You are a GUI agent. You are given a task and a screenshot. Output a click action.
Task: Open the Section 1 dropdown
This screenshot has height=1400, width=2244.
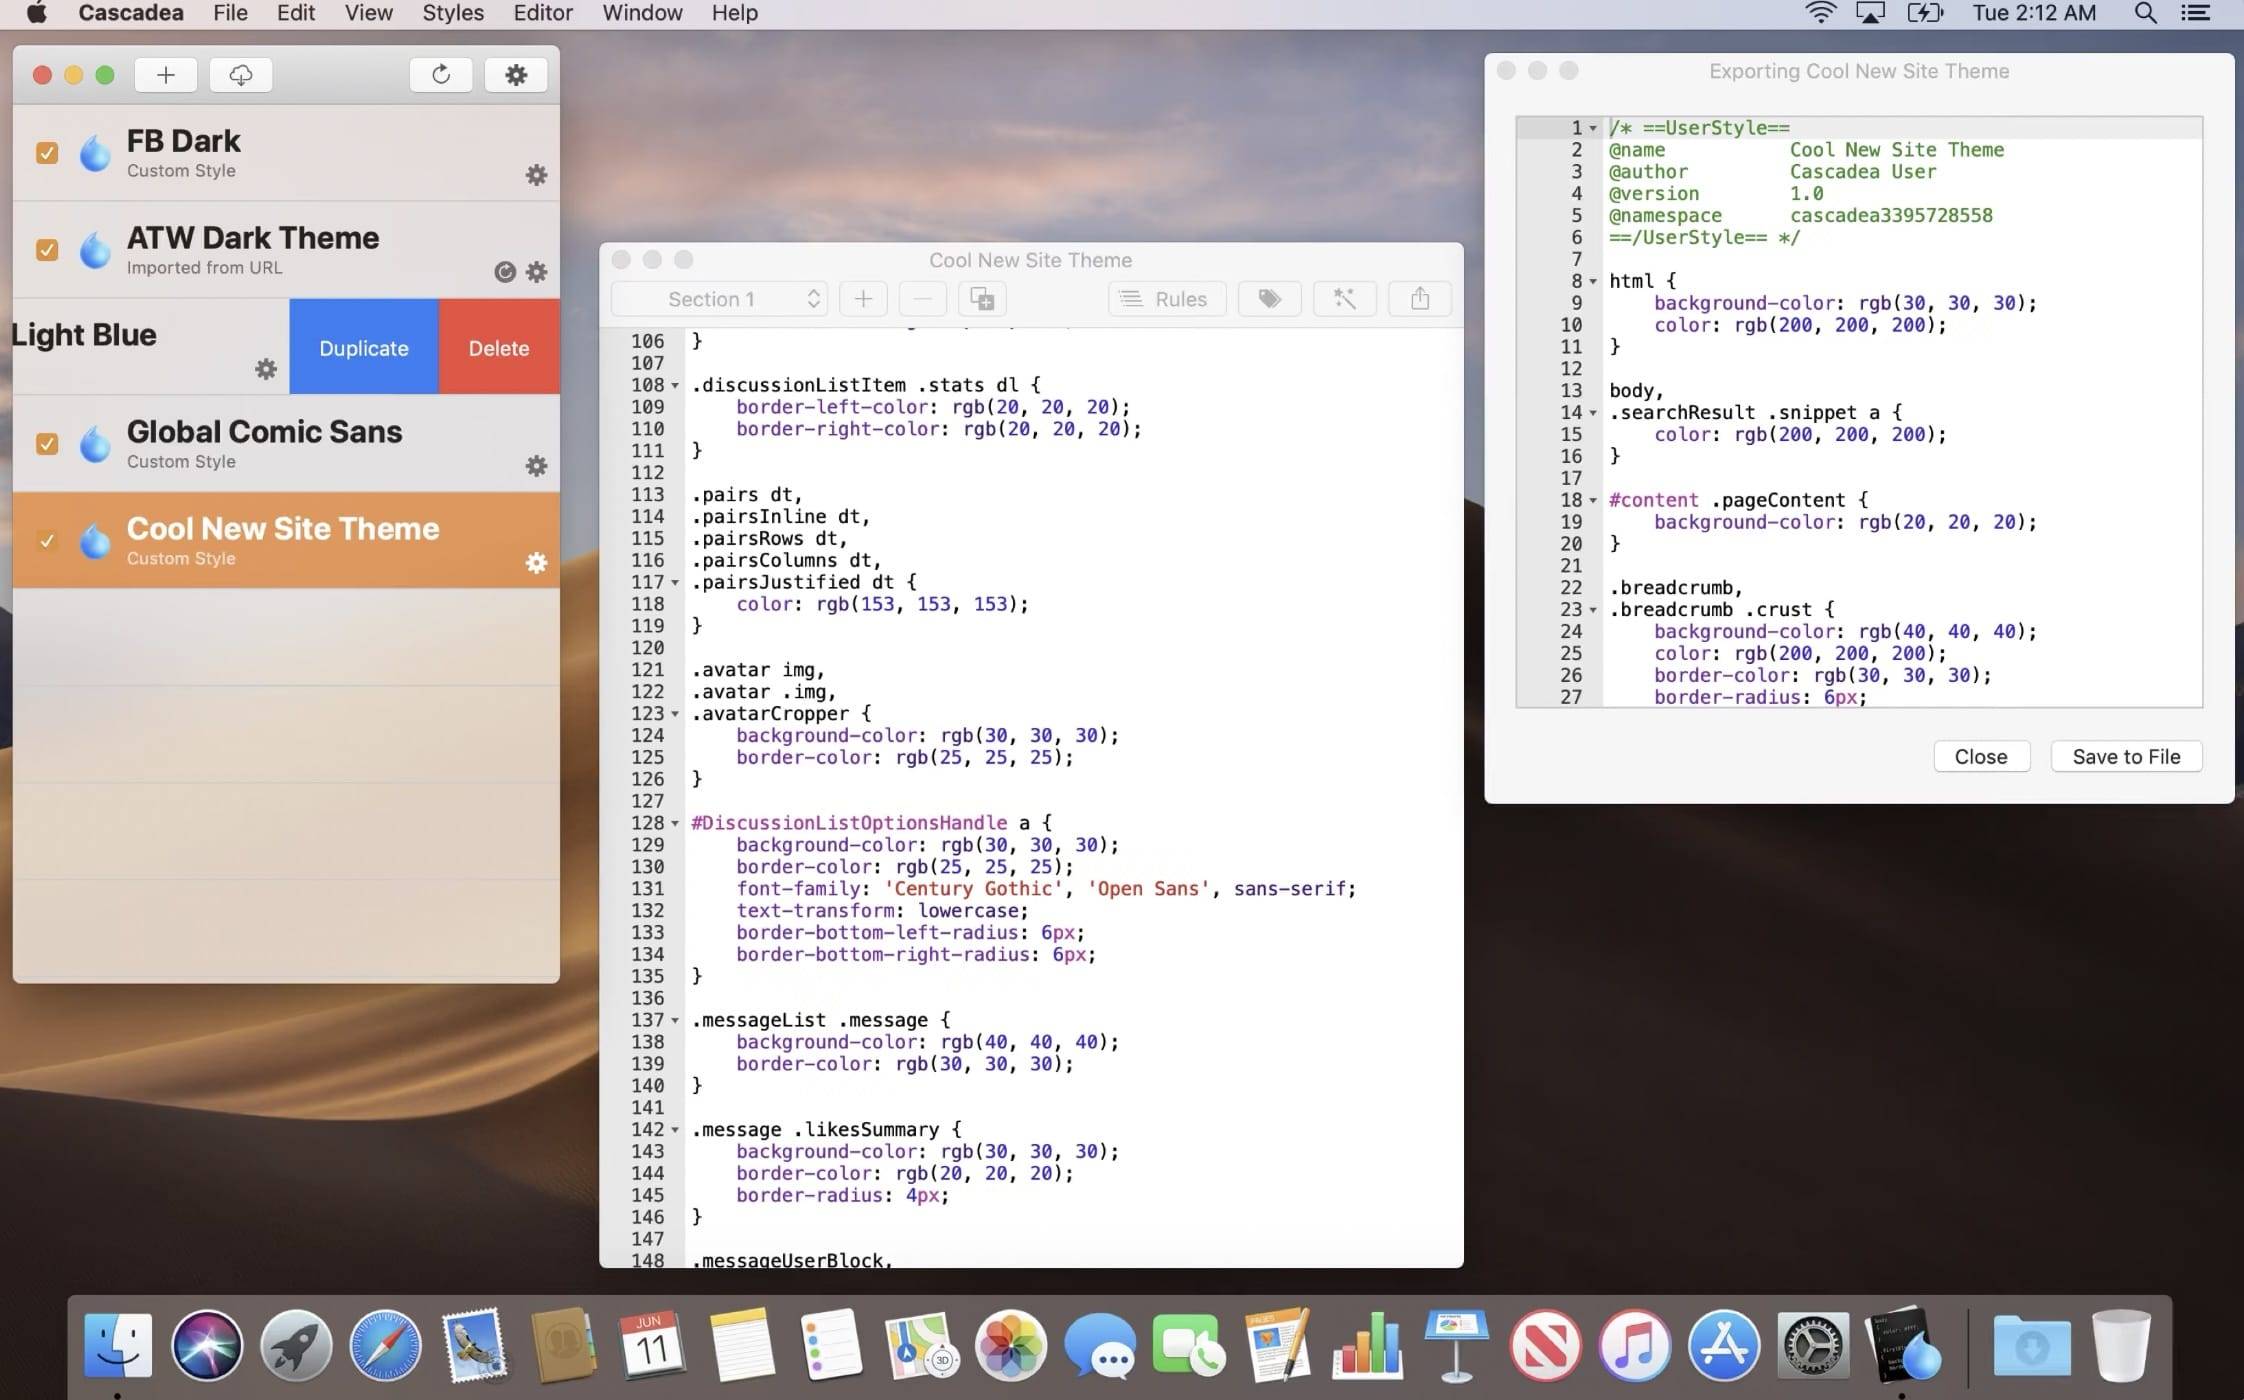pos(720,299)
